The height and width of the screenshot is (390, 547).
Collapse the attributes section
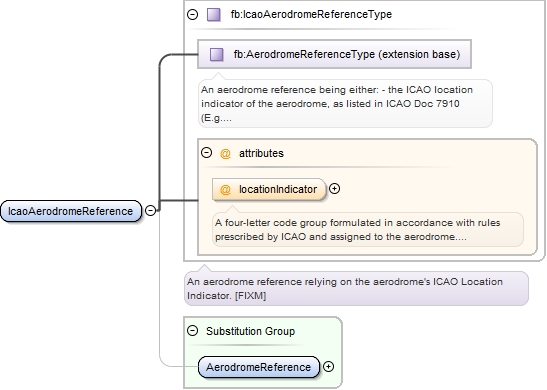click(x=207, y=152)
